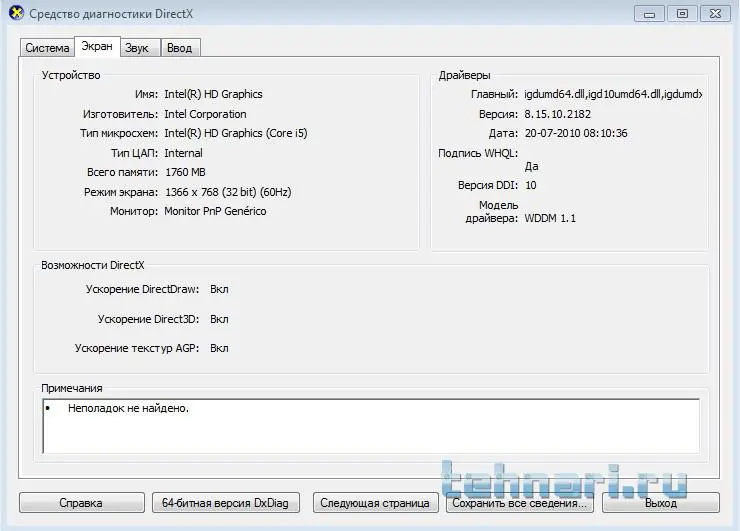Viewport: 740px width, 531px height.
Task: Click Сохранить все сведения button
Action: [x=520, y=503]
